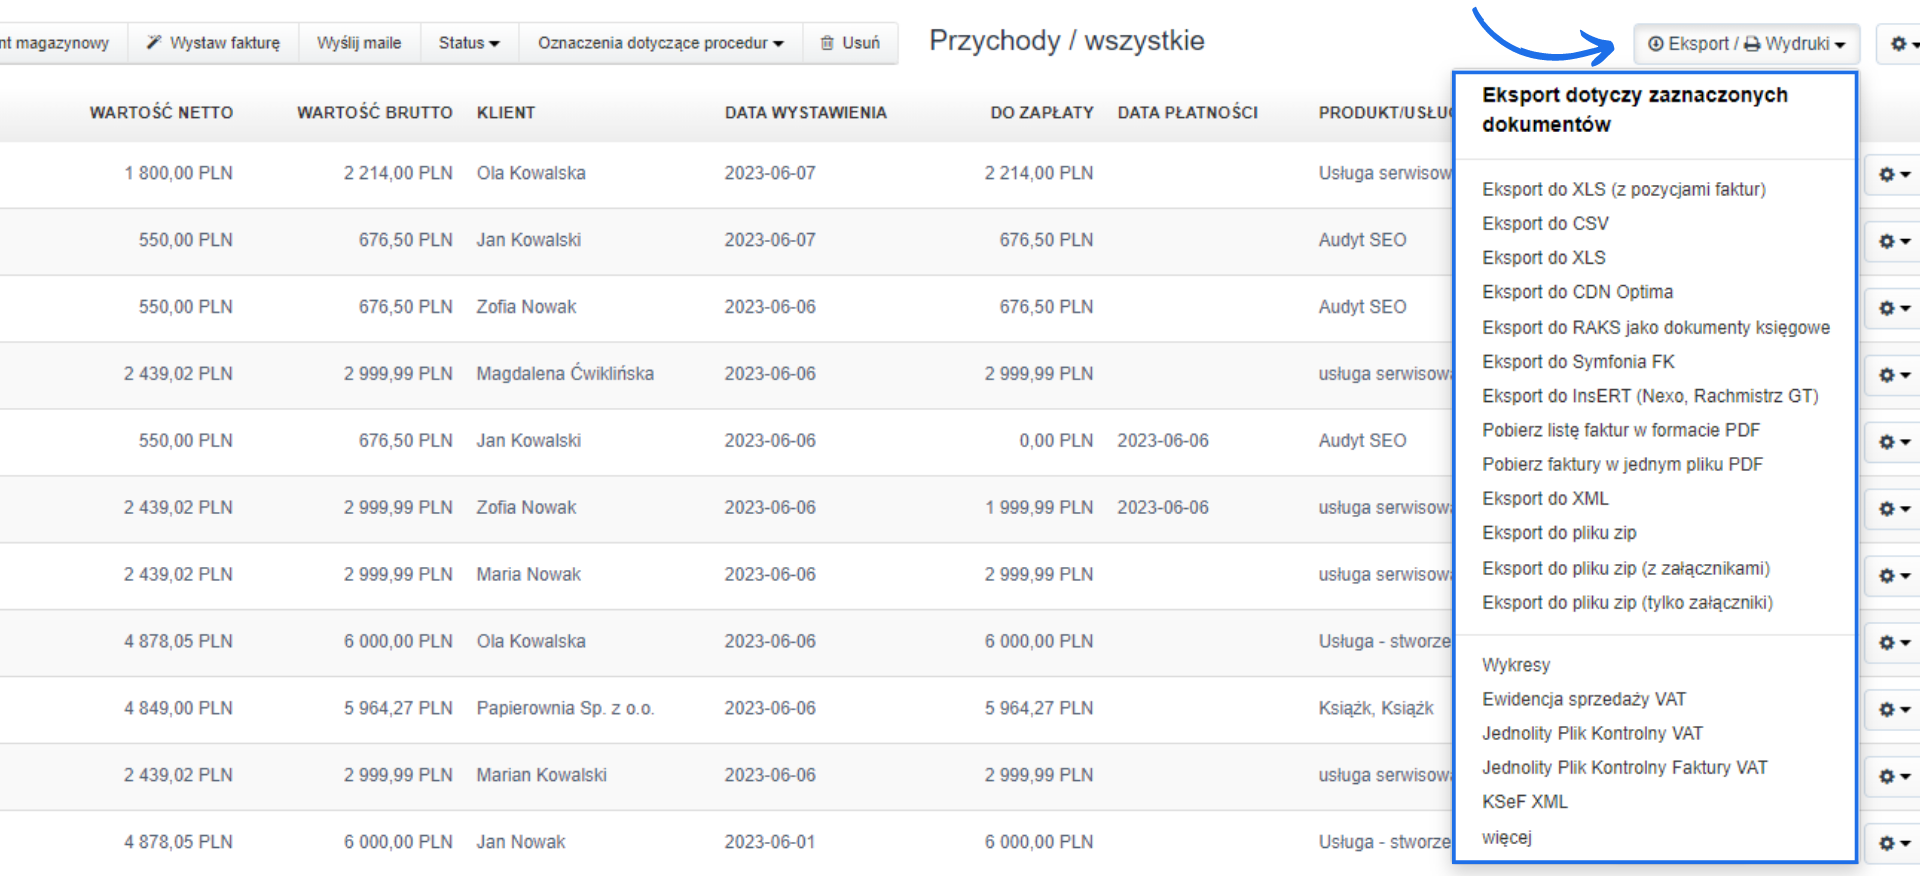Viewport: 1920px width, 876px height.
Task: Sort by DATA WYSTAWIENIA column header
Action: coord(806,112)
